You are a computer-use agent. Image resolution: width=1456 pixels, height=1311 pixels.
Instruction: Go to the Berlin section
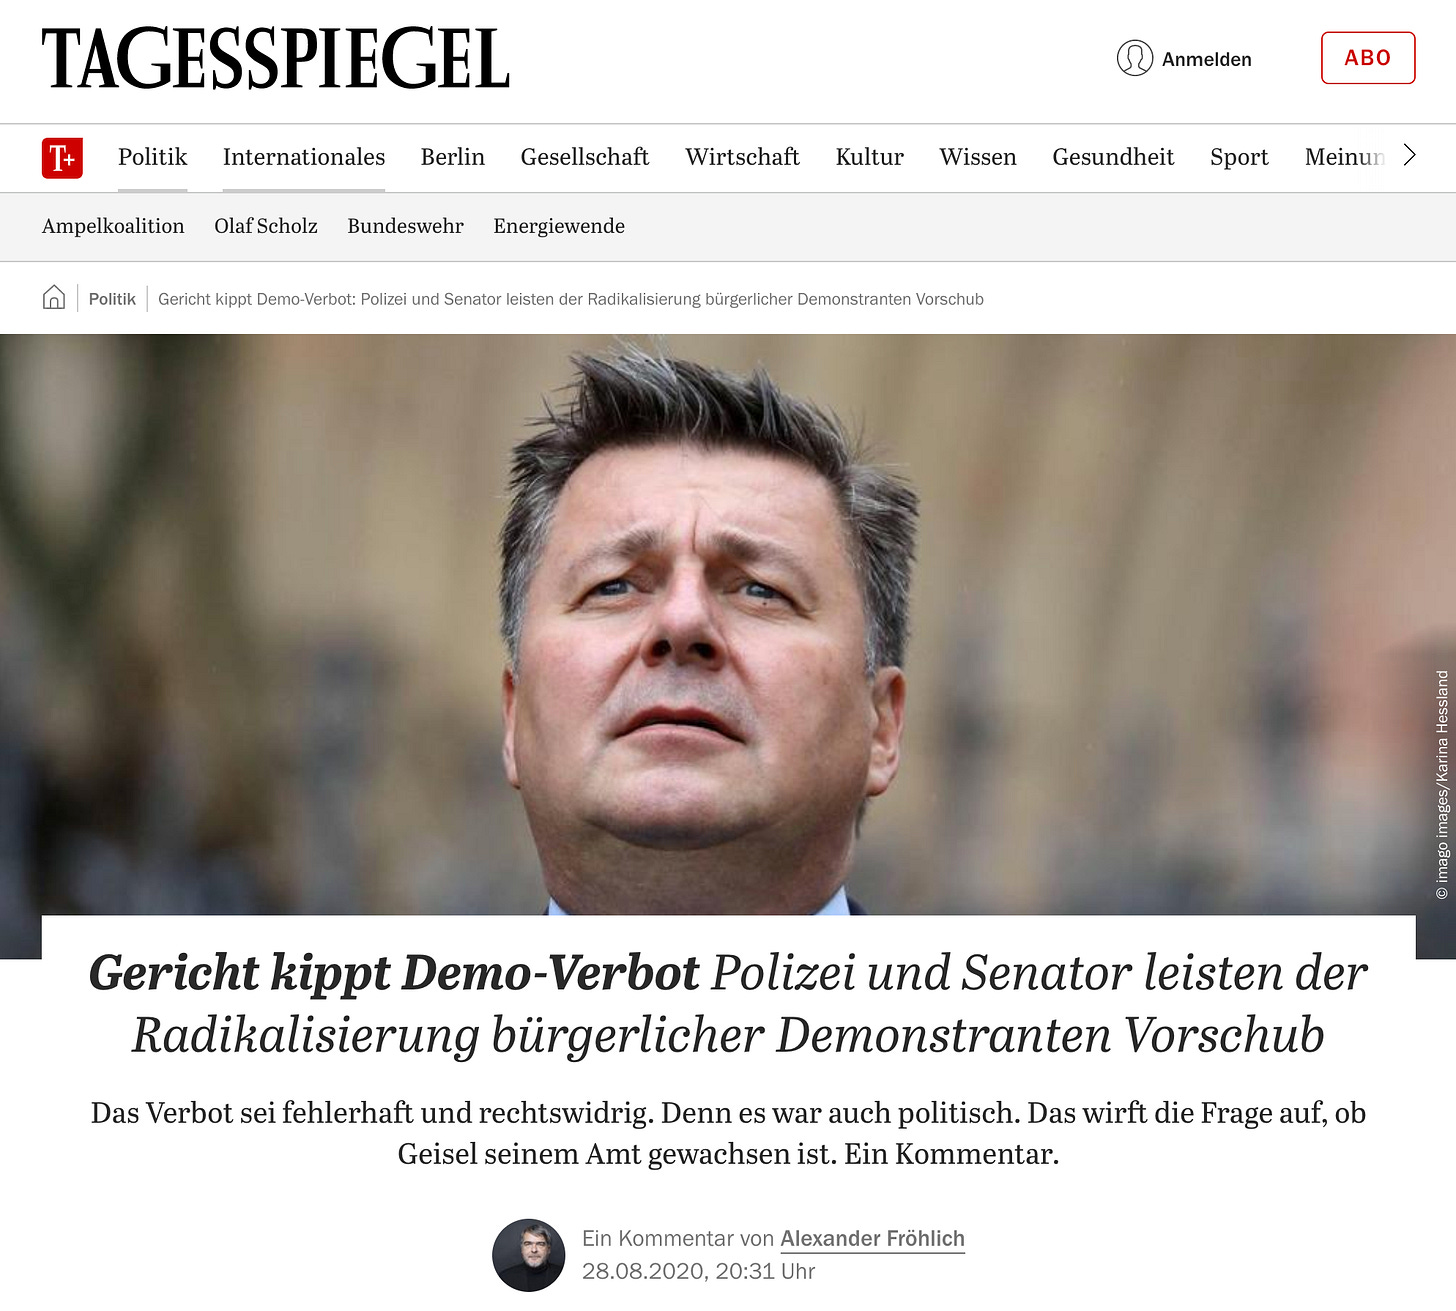(x=453, y=157)
